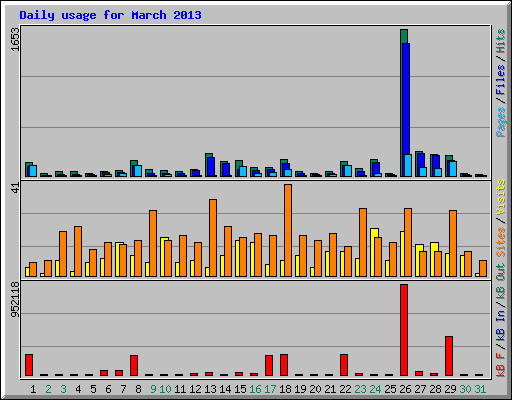
Task: Click the Sites legend label
Action: pyautogui.click(x=500, y=242)
